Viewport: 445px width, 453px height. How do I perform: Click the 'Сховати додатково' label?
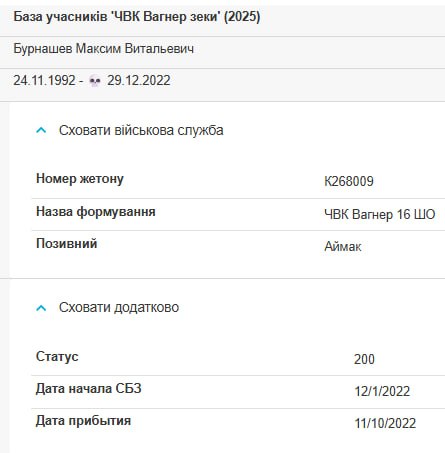tap(119, 307)
